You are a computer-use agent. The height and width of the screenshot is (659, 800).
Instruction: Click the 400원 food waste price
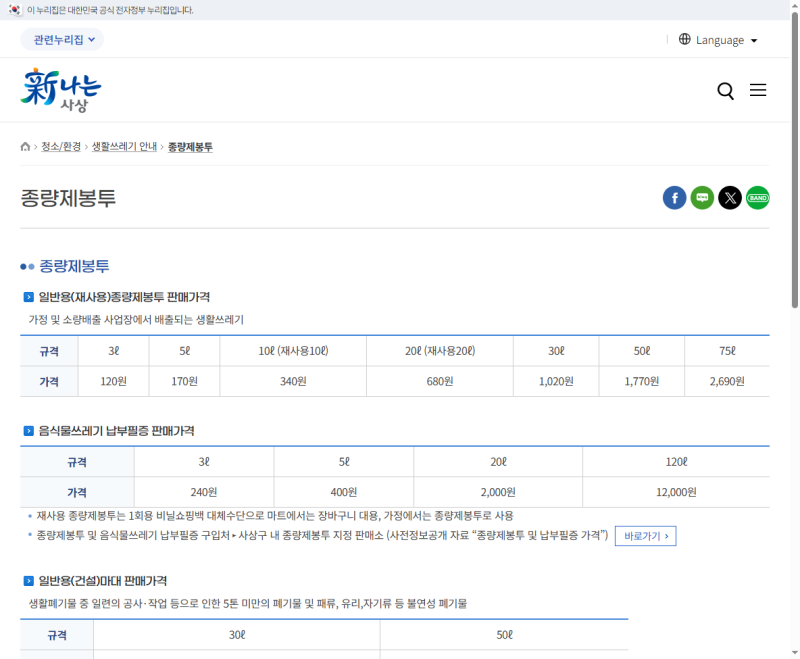tap(344, 492)
